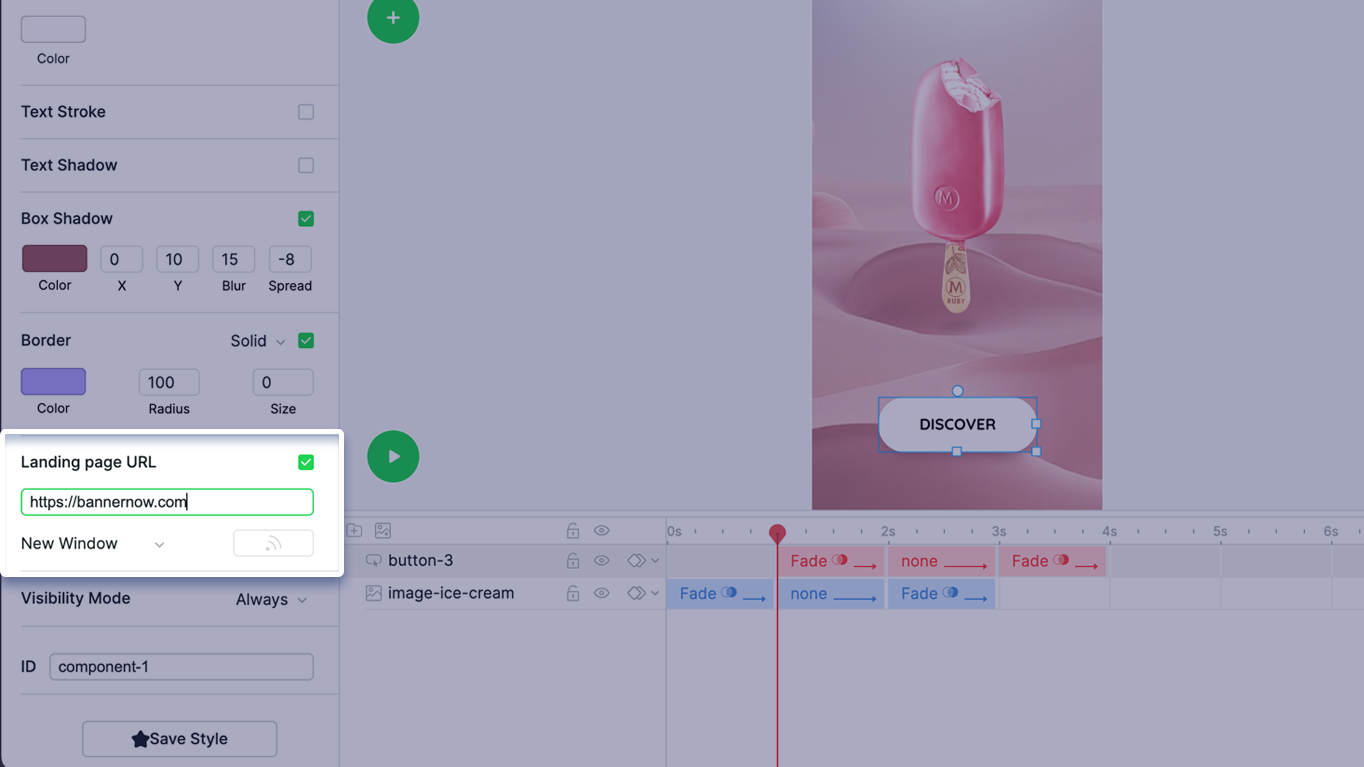Click the button-3 layer type icon
This screenshot has width=1364, height=767.
(373, 561)
